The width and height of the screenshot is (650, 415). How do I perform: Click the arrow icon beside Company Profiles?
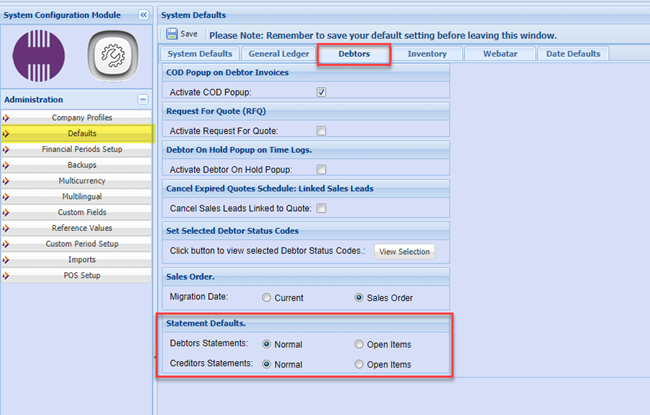point(6,118)
